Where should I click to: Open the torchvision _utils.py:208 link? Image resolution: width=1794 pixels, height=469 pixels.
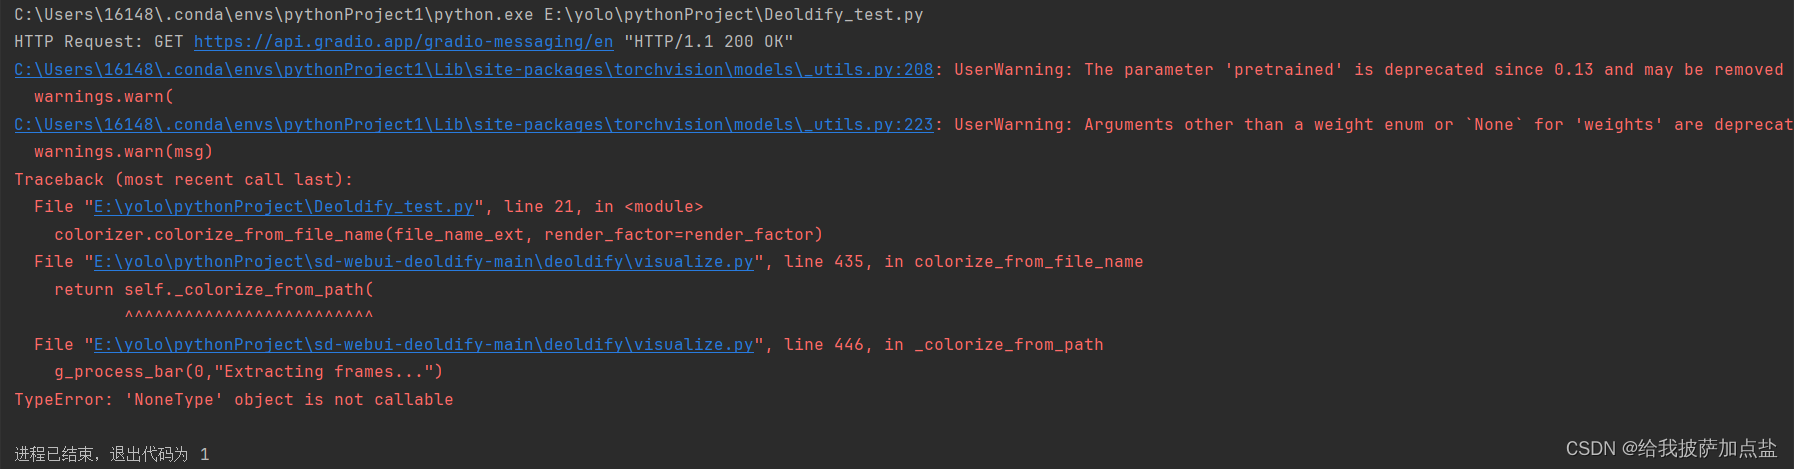pyautogui.click(x=474, y=70)
